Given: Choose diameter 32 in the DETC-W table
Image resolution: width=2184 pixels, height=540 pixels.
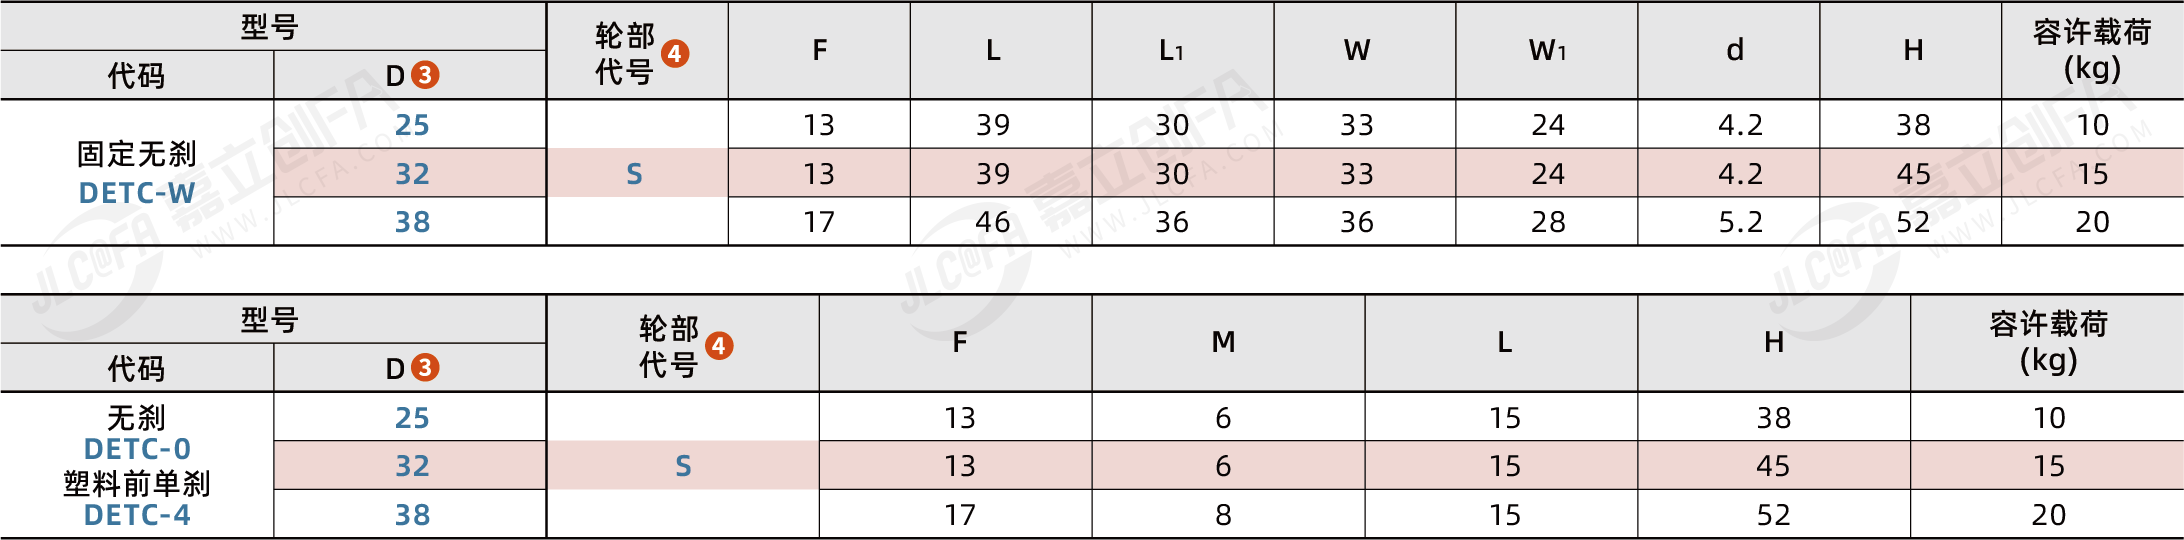Looking at the screenshot, I should [x=412, y=174].
